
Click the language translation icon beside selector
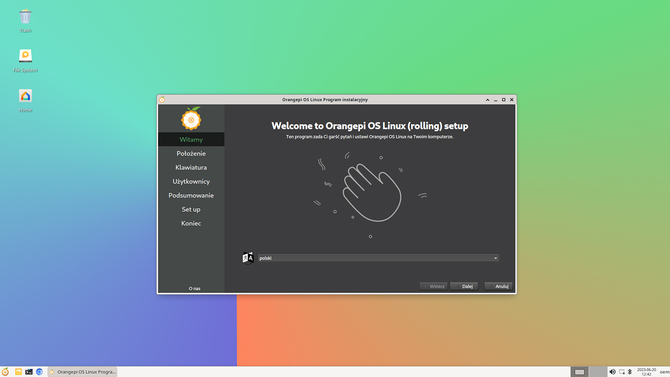(248, 258)
